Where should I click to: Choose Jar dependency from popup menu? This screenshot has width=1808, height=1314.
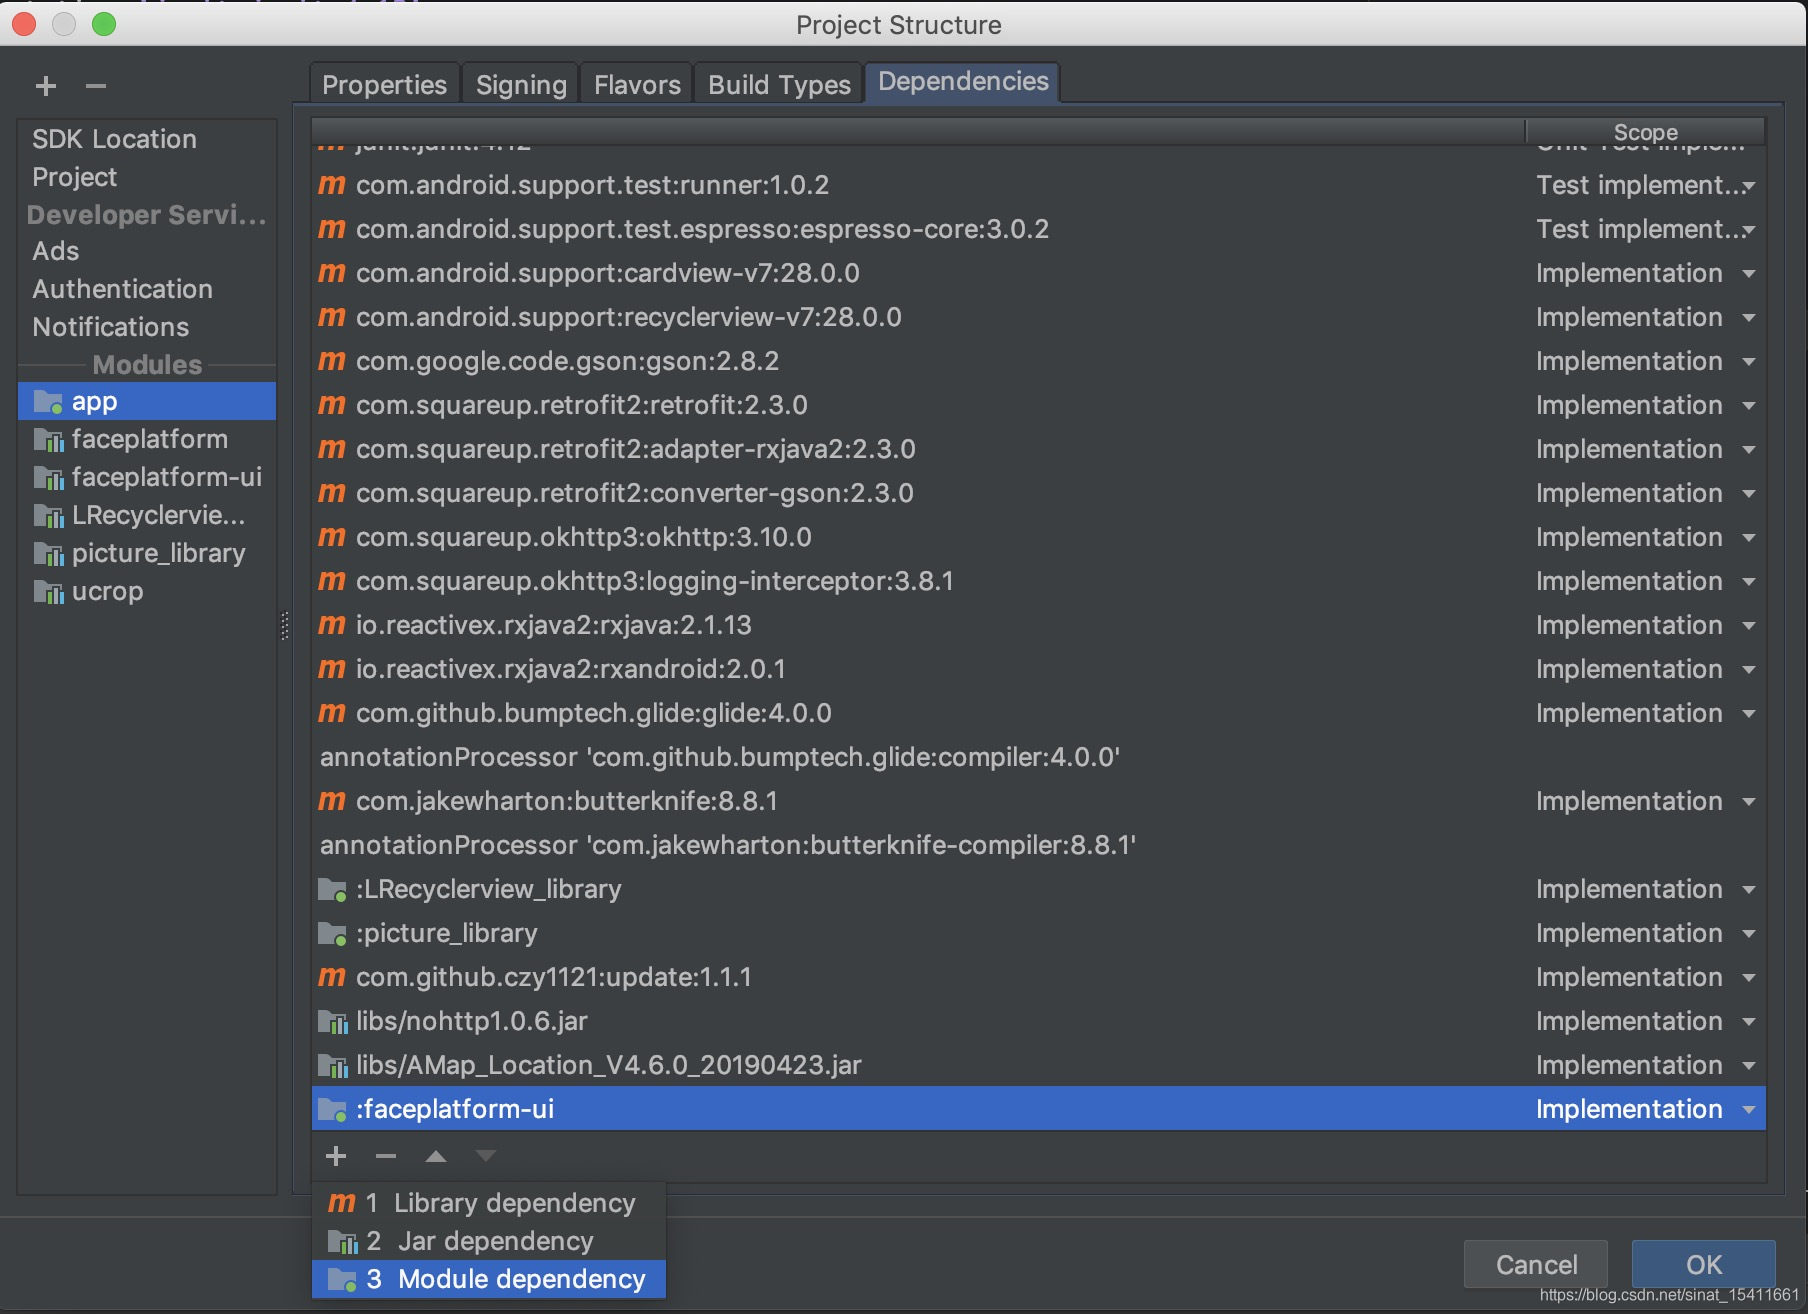489,1241
